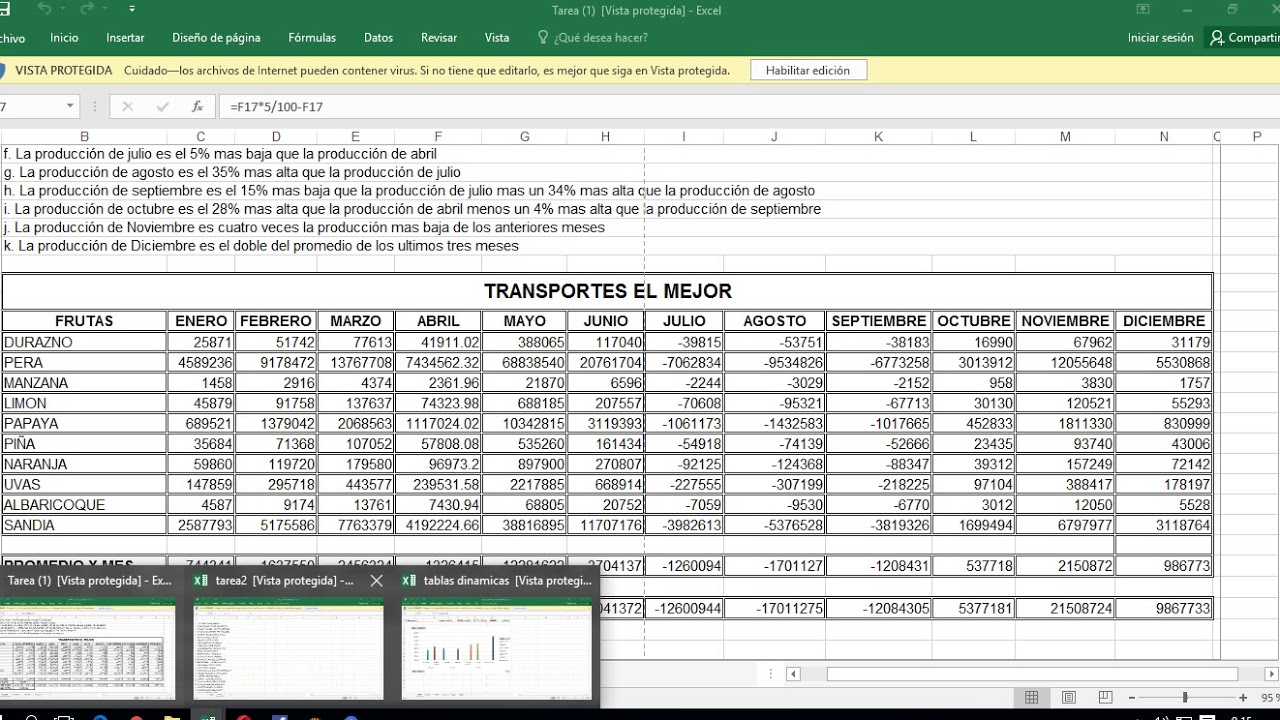Open the Undo history dropdown arrow
This screenshot has height=720, width=1280.
coord(63,10)
